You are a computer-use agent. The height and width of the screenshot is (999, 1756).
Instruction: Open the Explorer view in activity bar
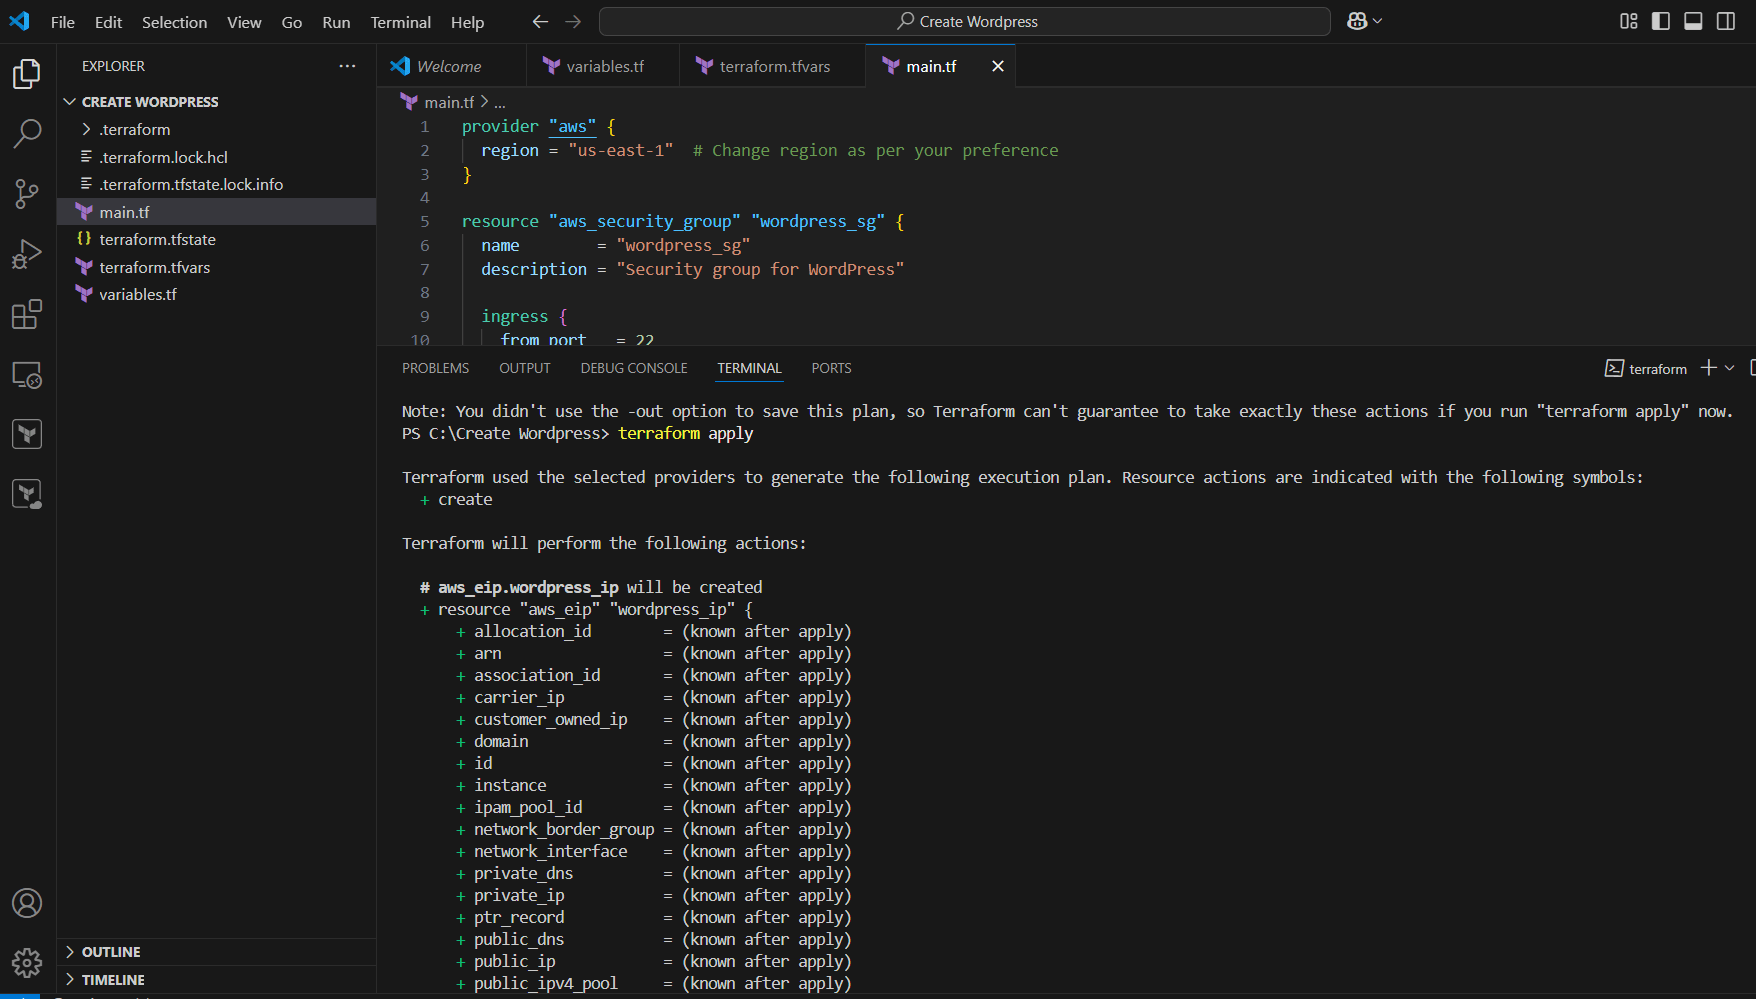click(x=27, y=73)
